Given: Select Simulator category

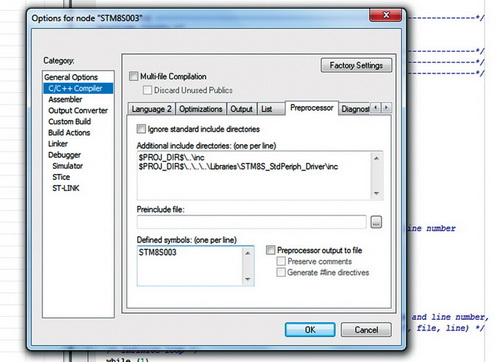Looking at the screenshot, I should (68, 166).
